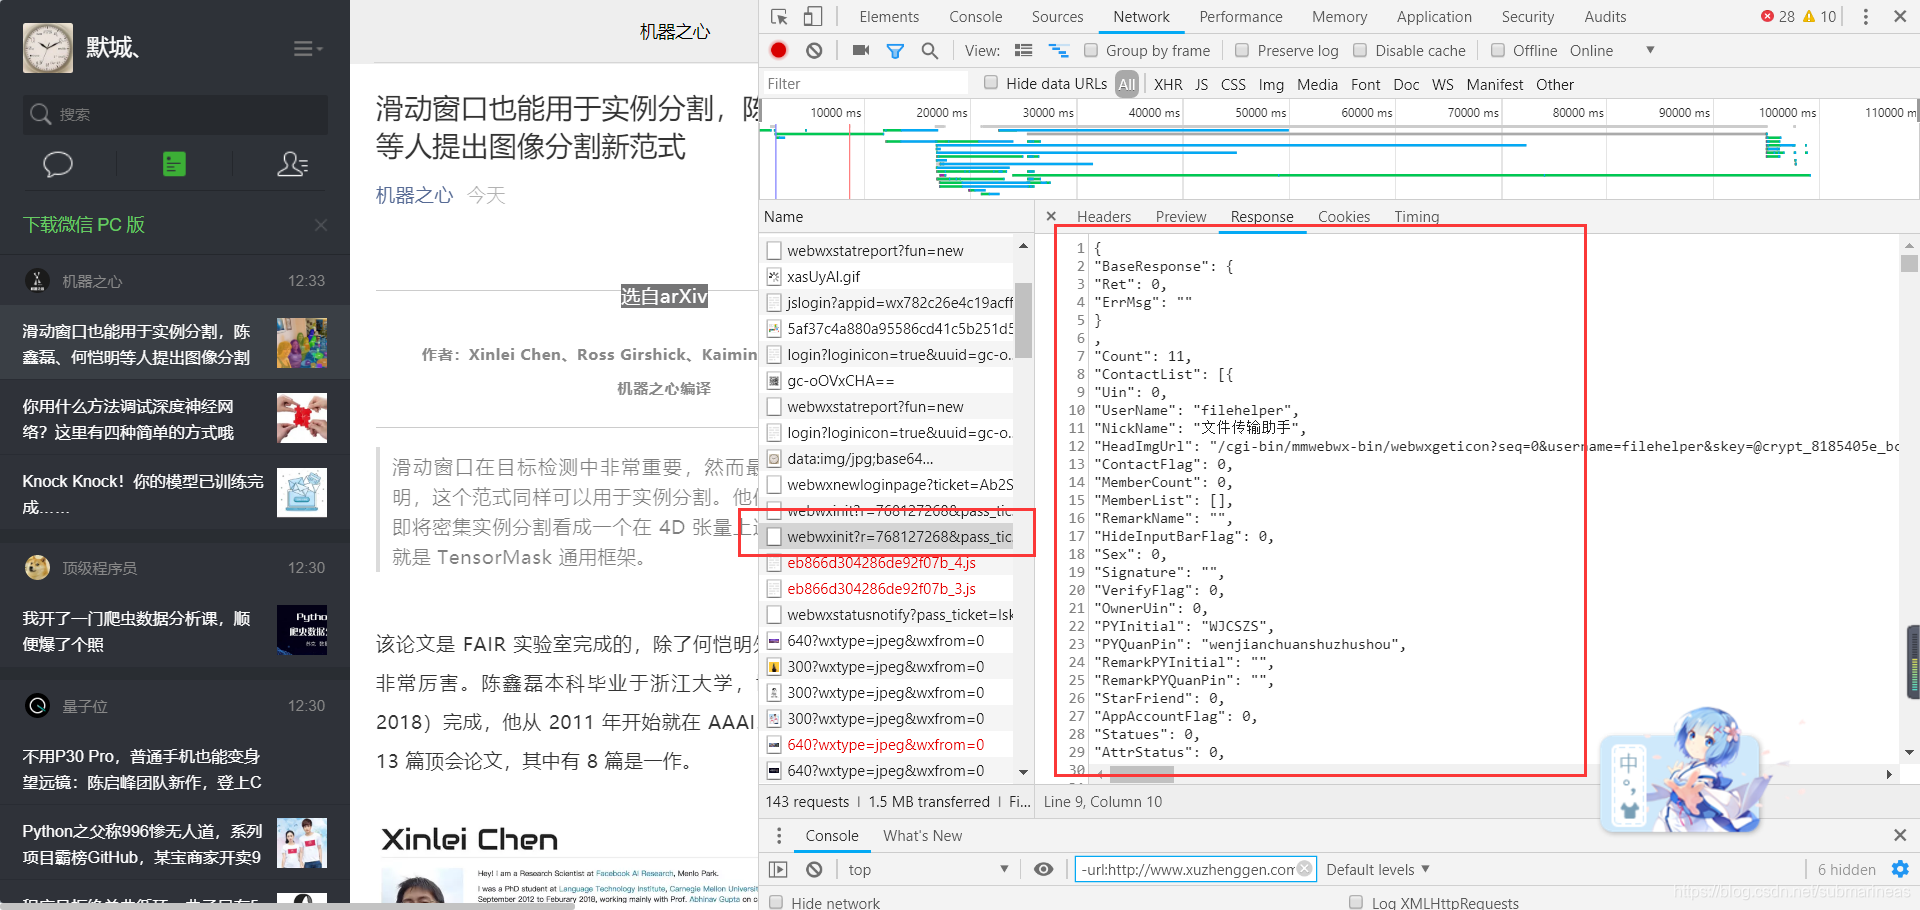Switch to large request rows view icon

1023,51
